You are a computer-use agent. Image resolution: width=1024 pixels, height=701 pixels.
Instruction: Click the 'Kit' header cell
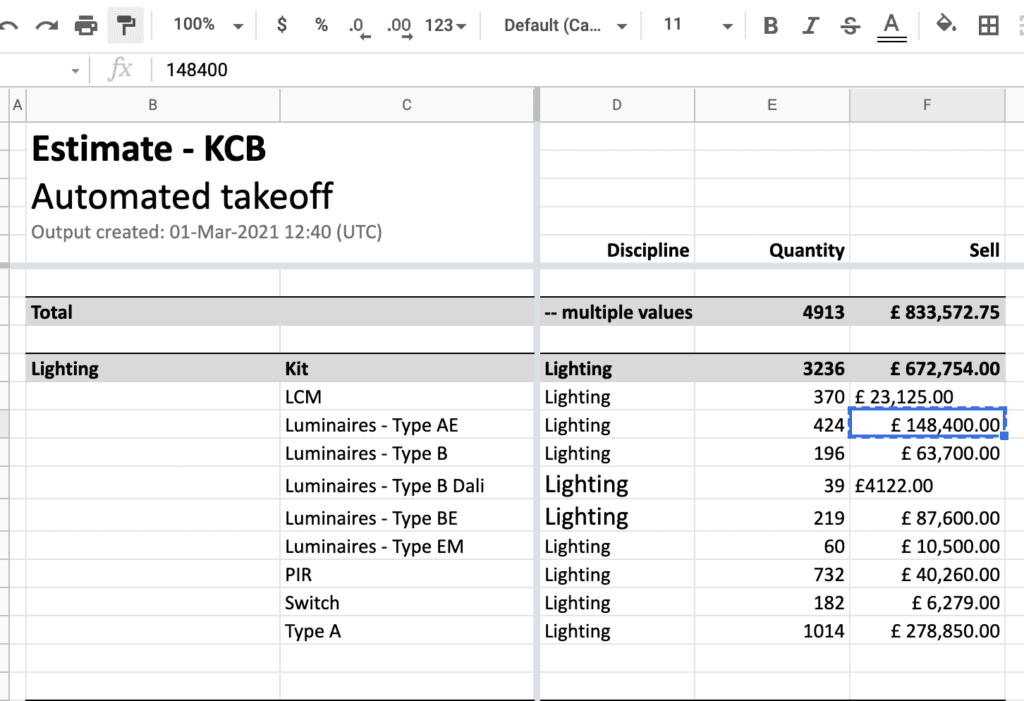point(407,368)
